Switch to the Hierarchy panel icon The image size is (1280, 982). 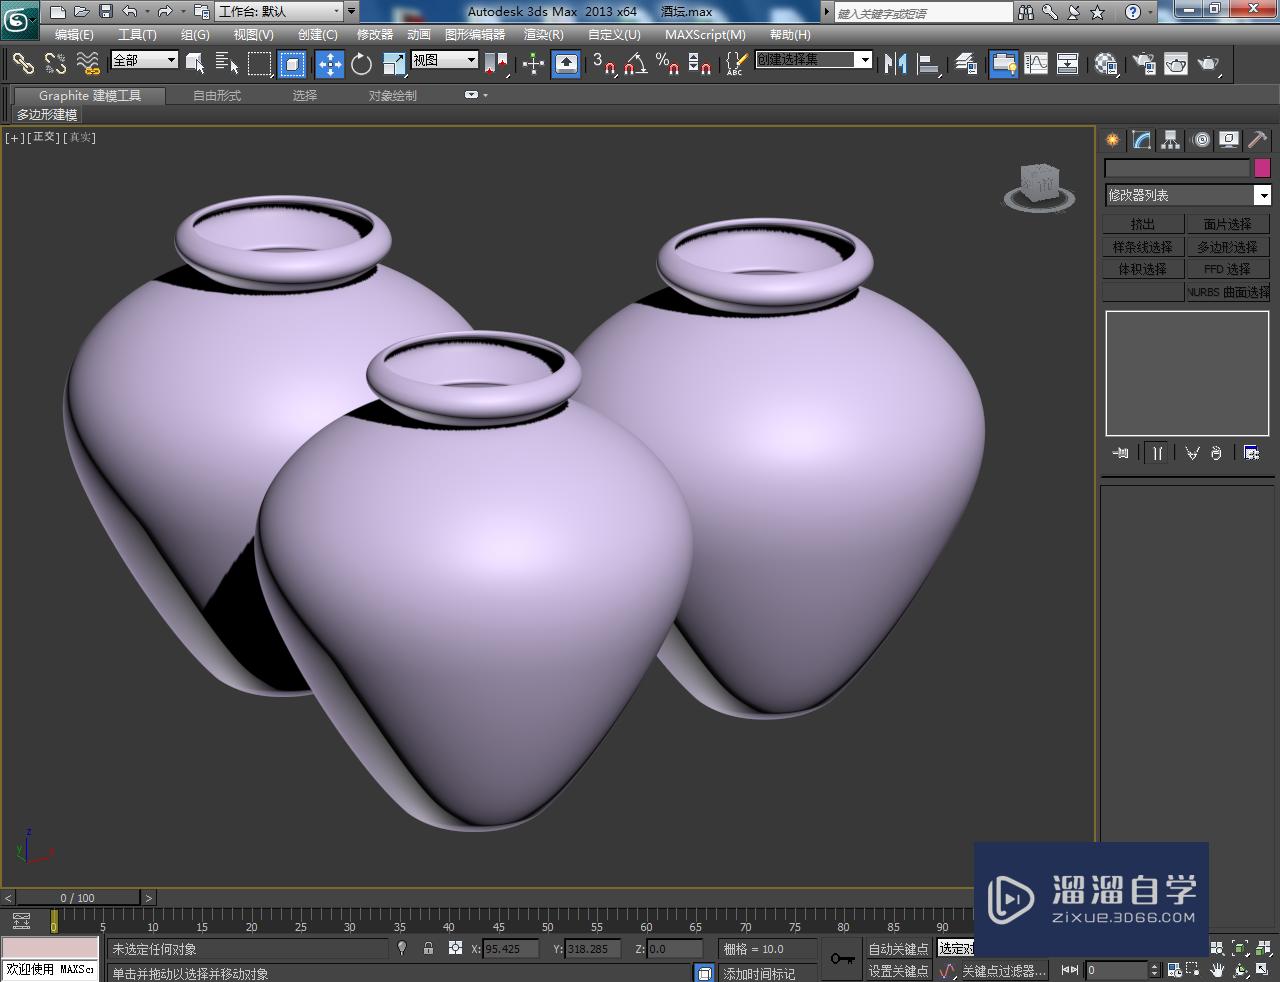(1171, 140)
